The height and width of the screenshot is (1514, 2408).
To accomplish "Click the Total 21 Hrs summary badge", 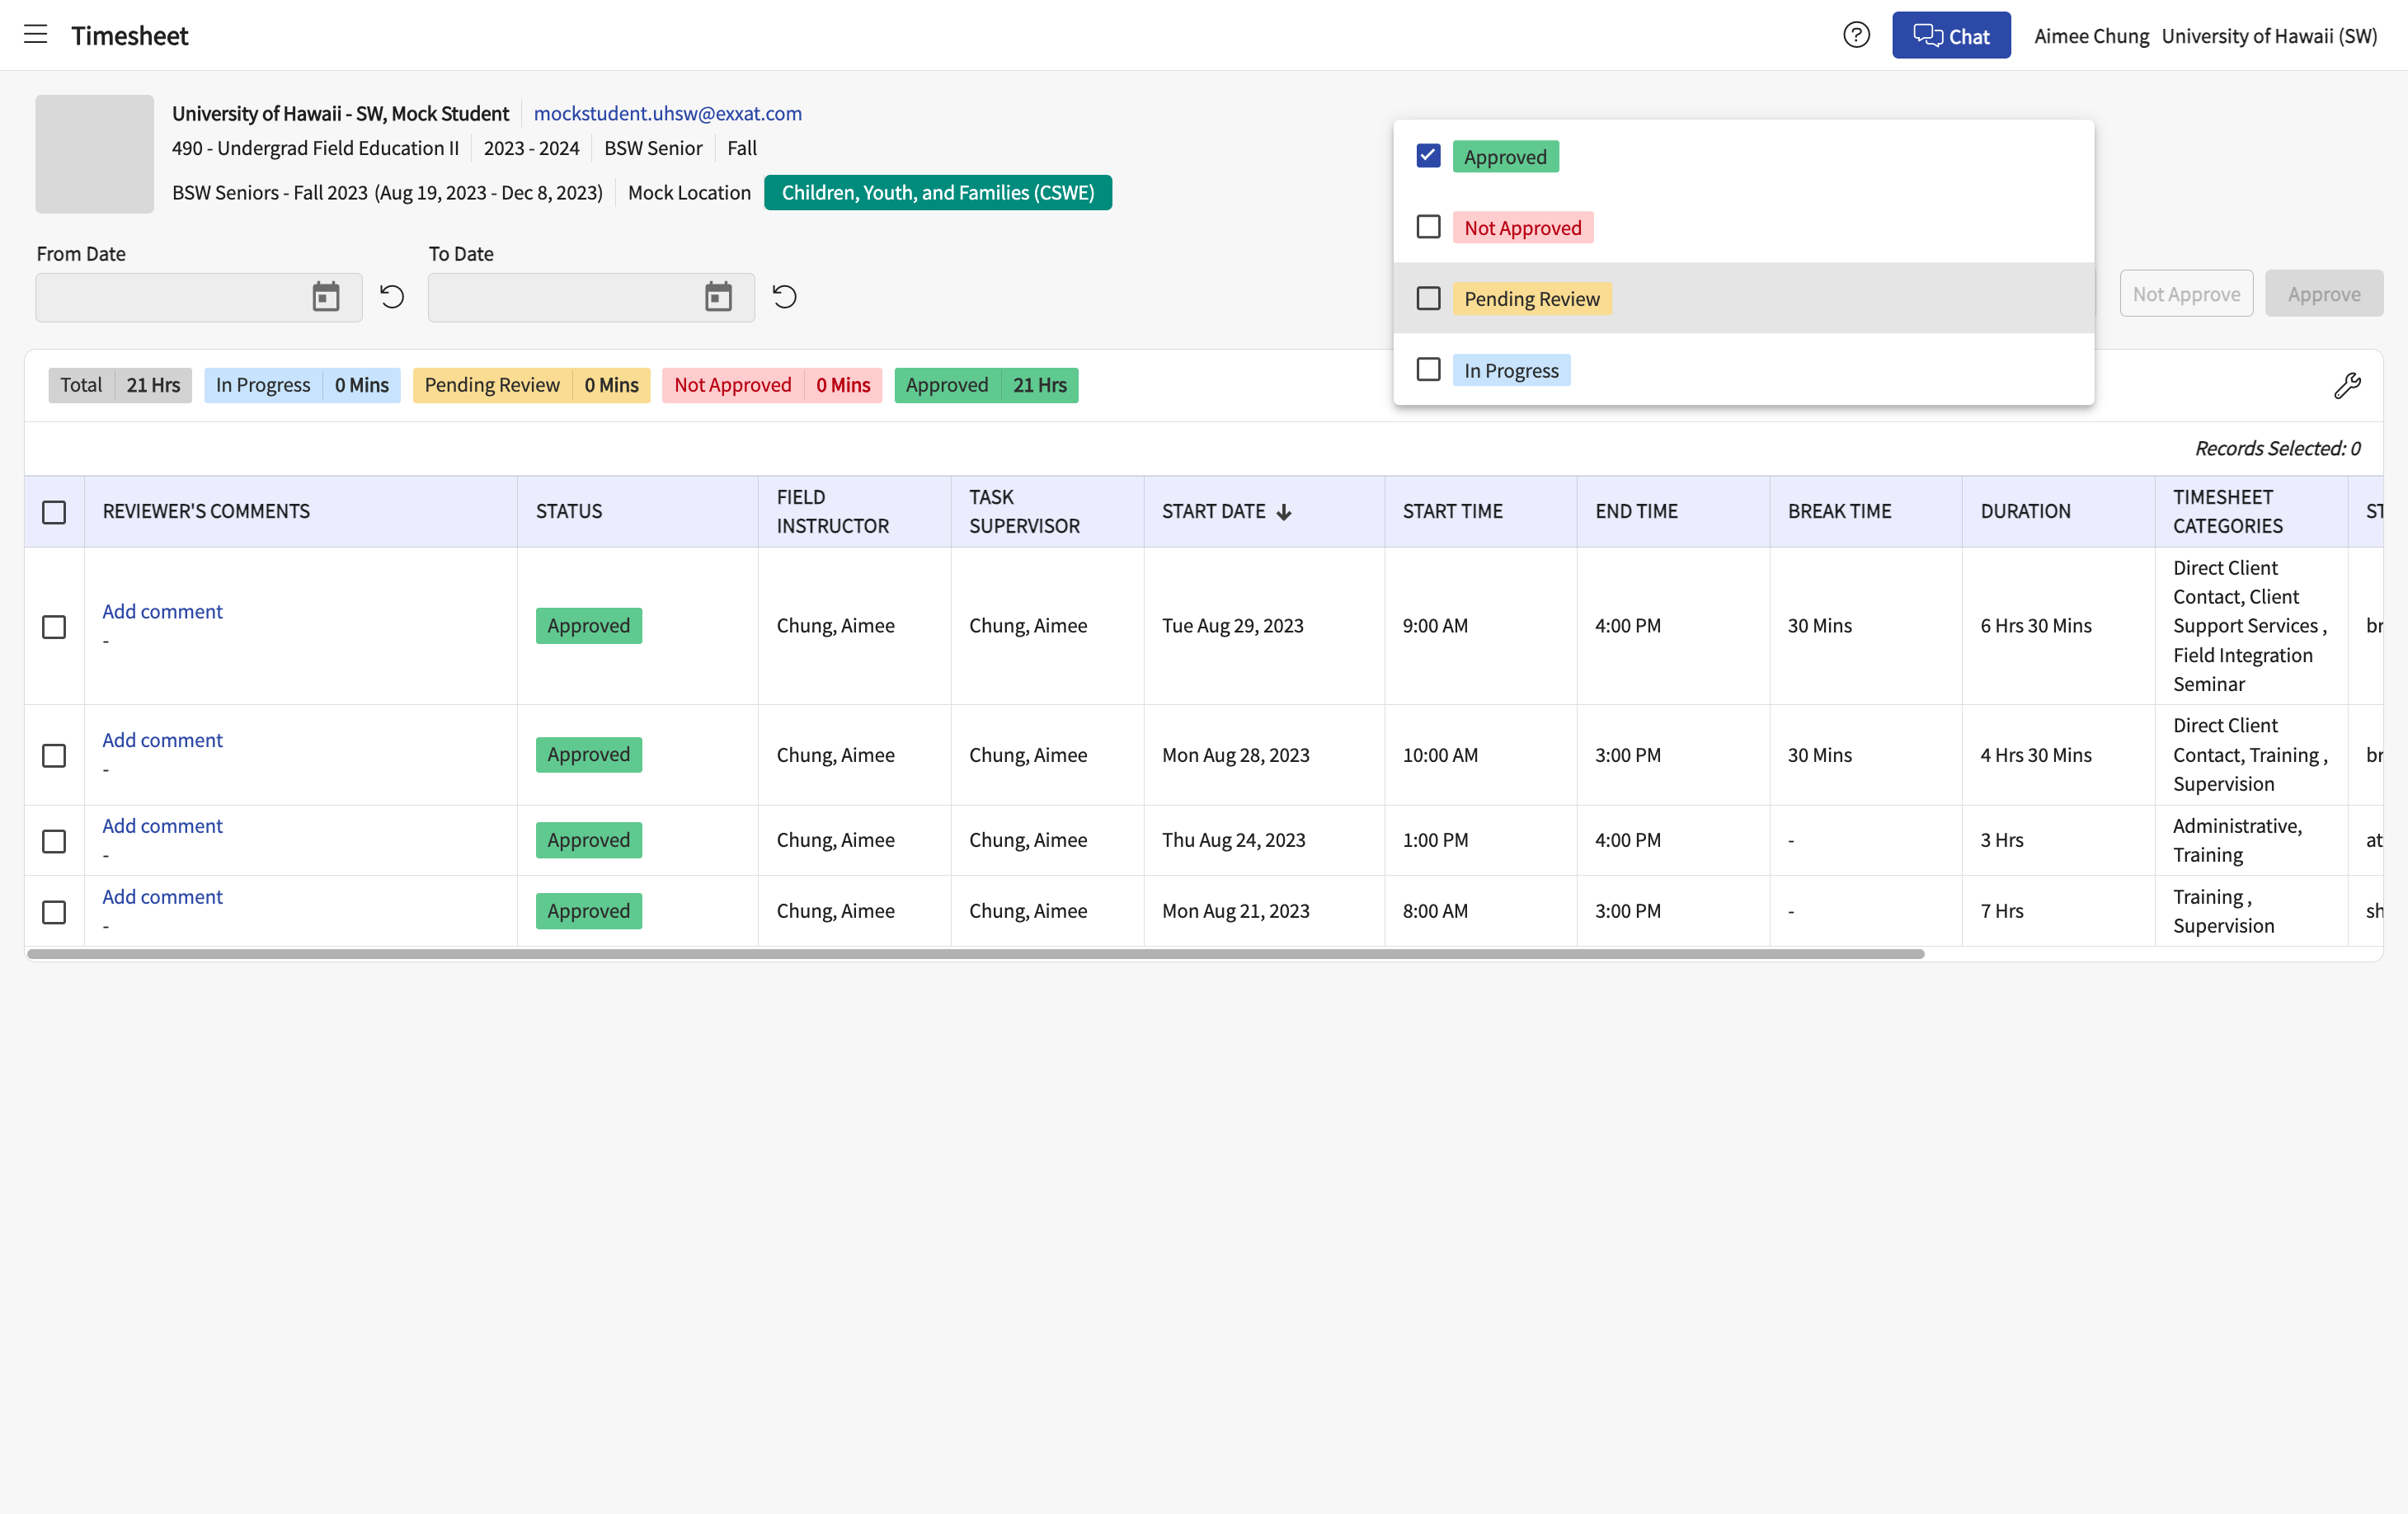I will (x=120, y=385).
